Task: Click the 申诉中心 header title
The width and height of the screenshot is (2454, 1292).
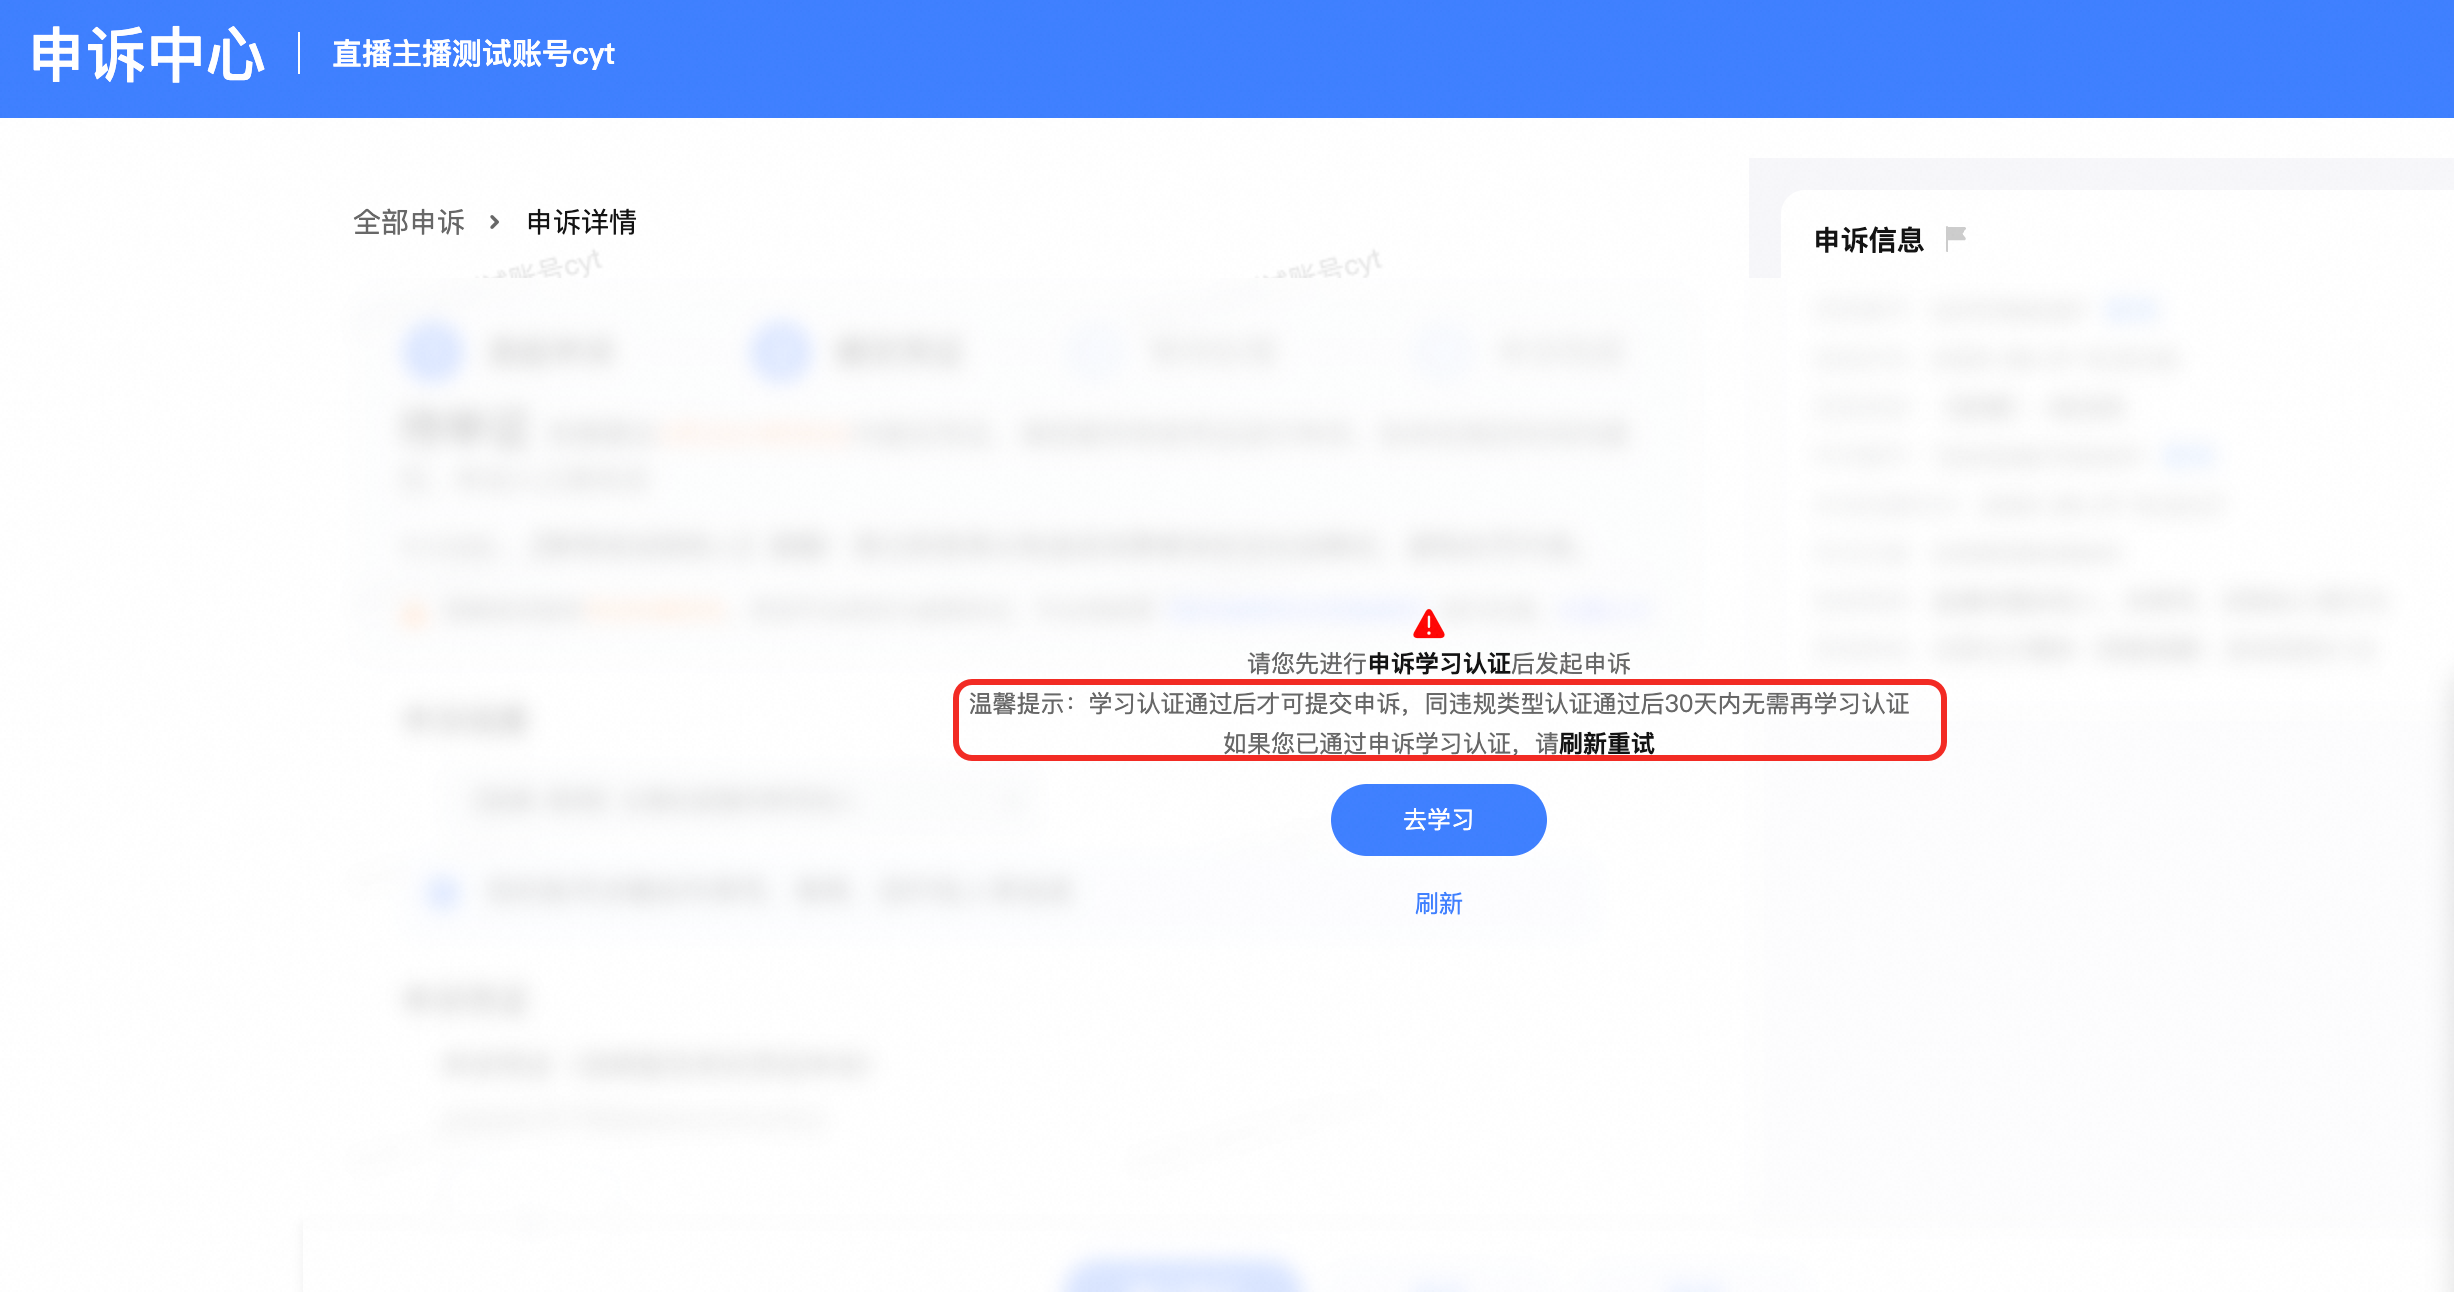Action: tap(148, 55)
